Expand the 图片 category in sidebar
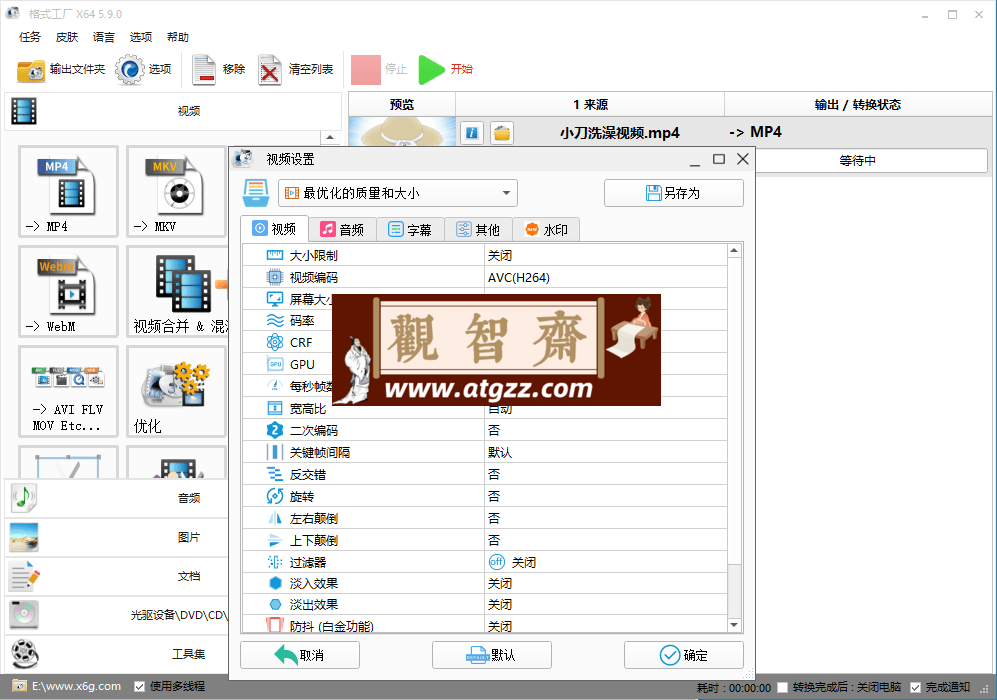The height and width of the screenshot is (700, 997). click(117, 537)
